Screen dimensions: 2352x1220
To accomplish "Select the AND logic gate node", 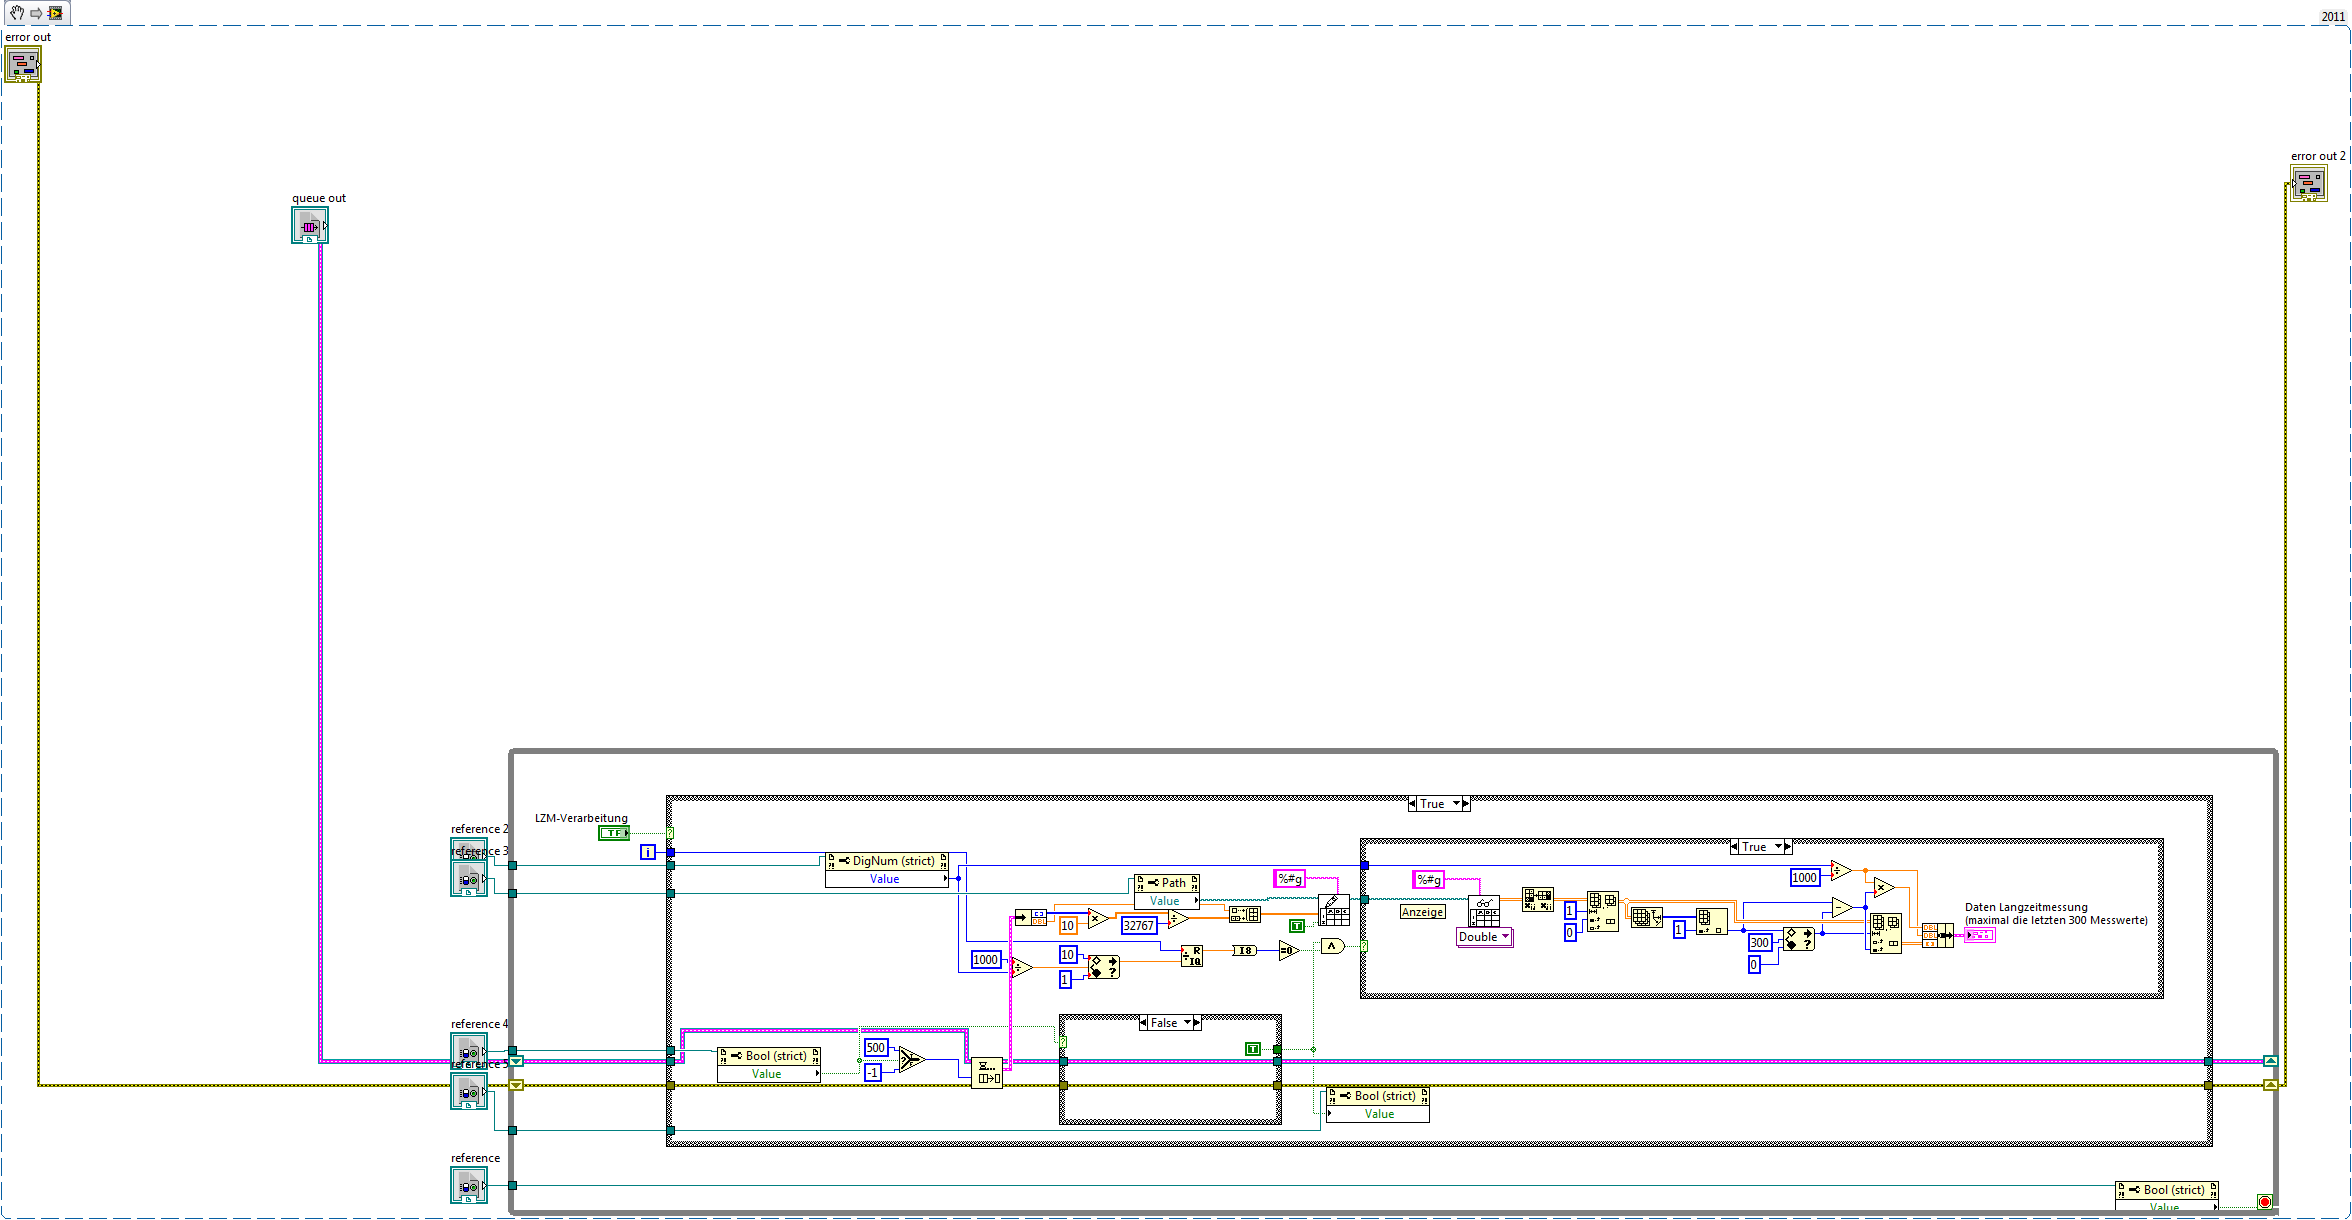I will 1332,946.
